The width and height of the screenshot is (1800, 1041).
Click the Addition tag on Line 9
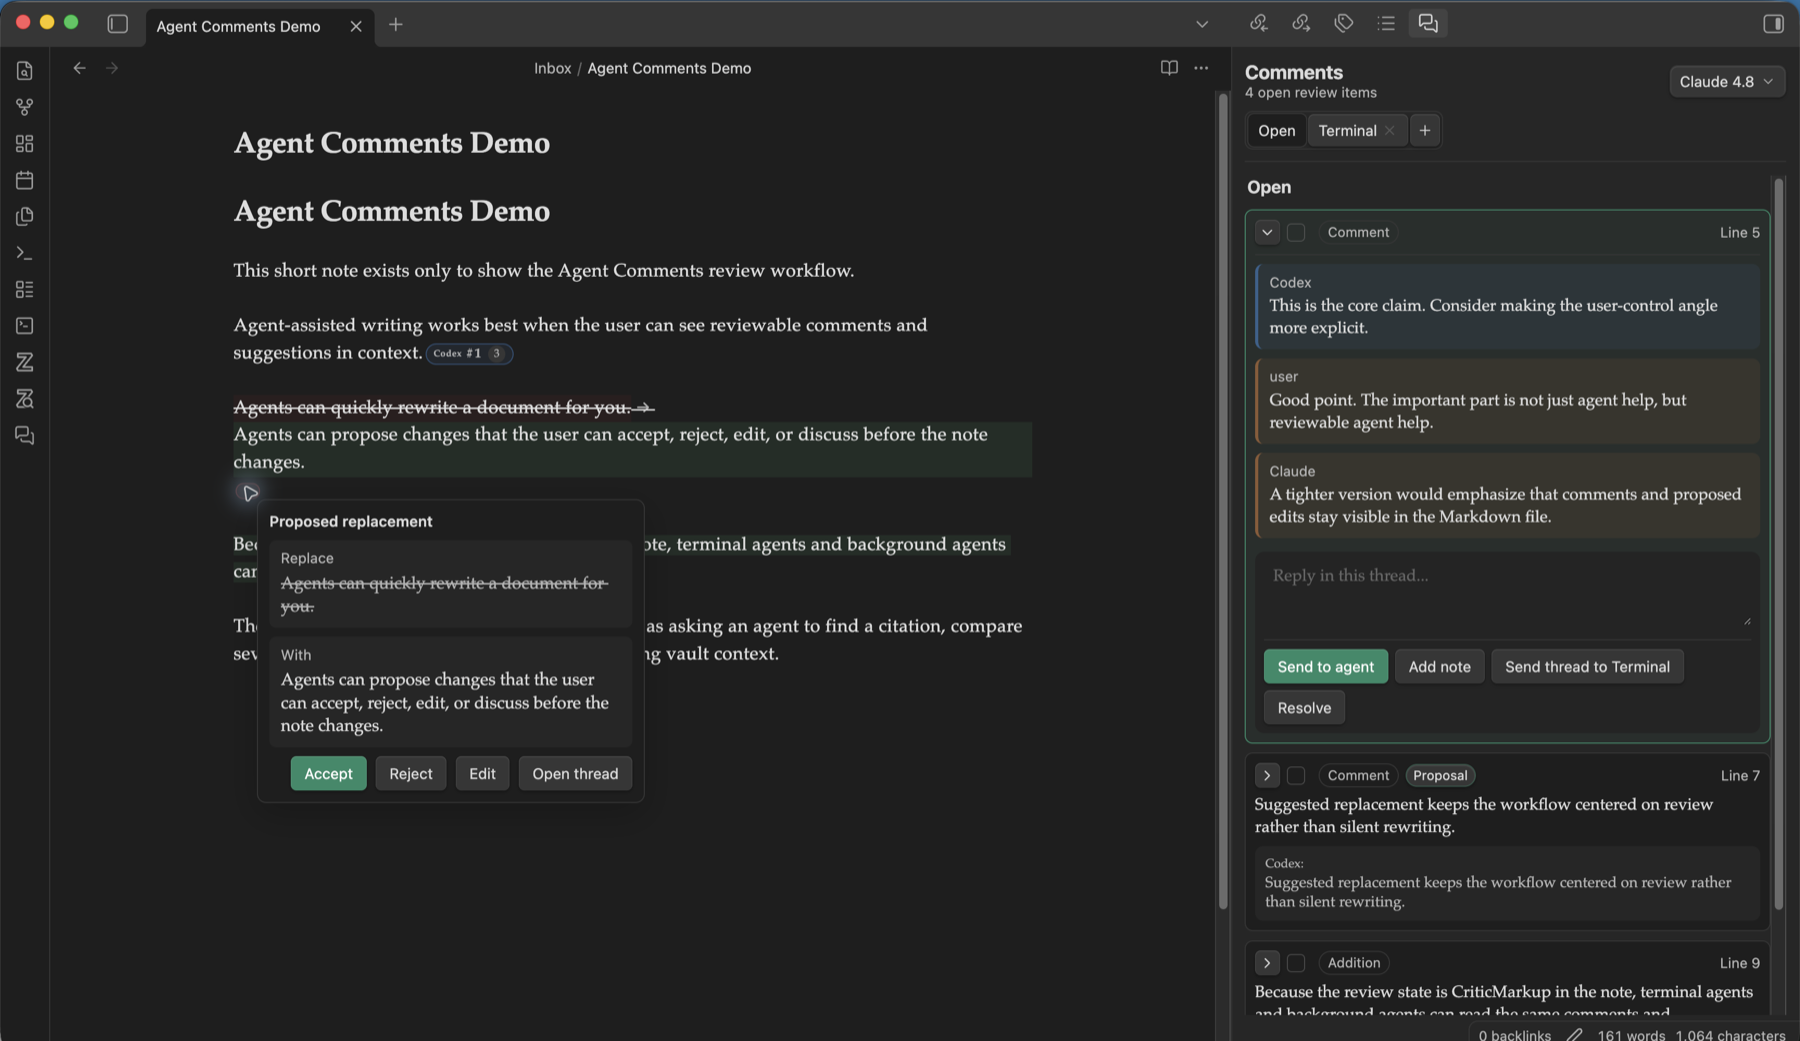click(1354, 963)
